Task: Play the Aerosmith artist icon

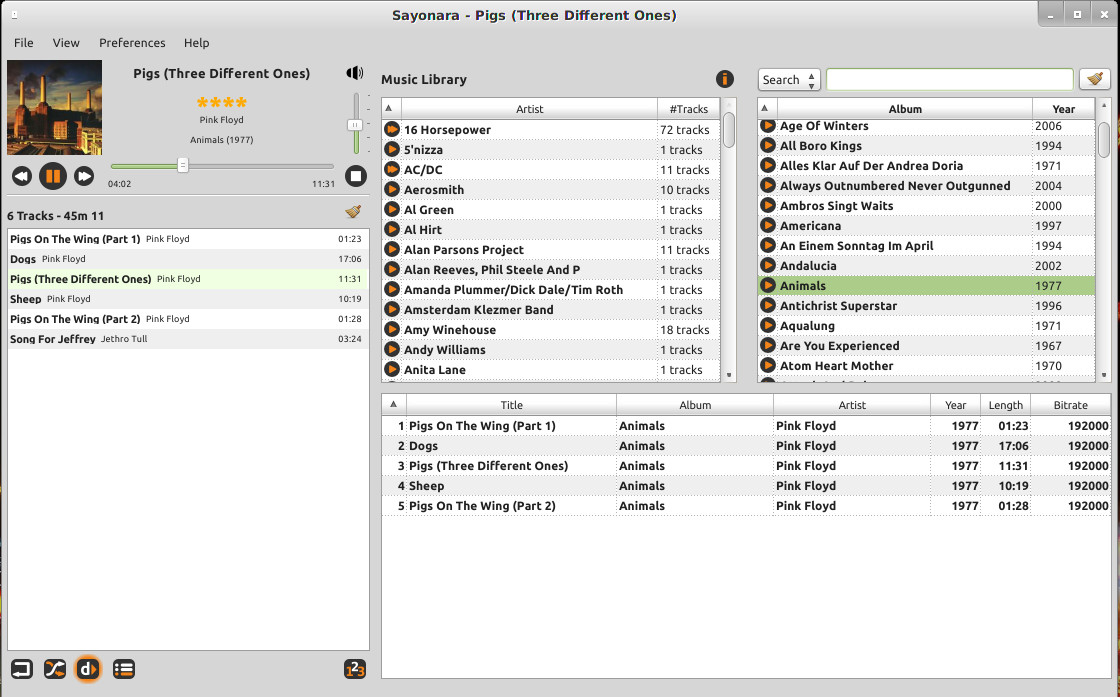Action: point(391,189)
